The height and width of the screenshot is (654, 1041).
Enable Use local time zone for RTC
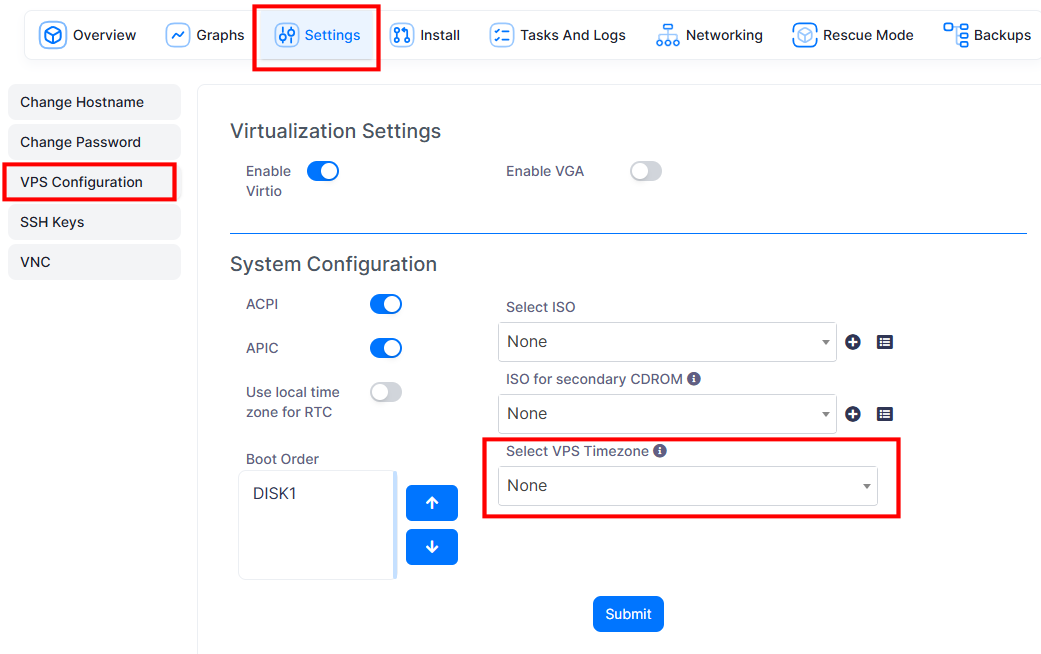tap(386, 392)
